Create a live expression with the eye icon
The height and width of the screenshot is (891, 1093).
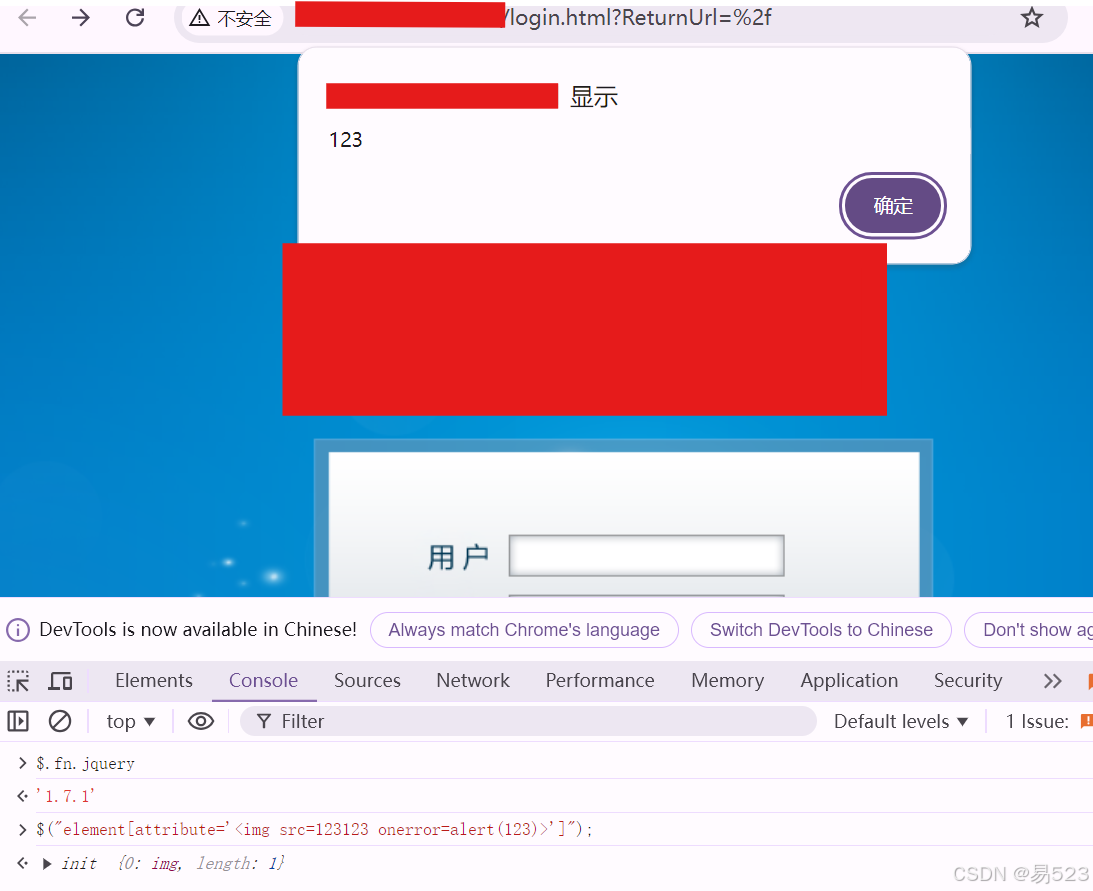(201, 721)
